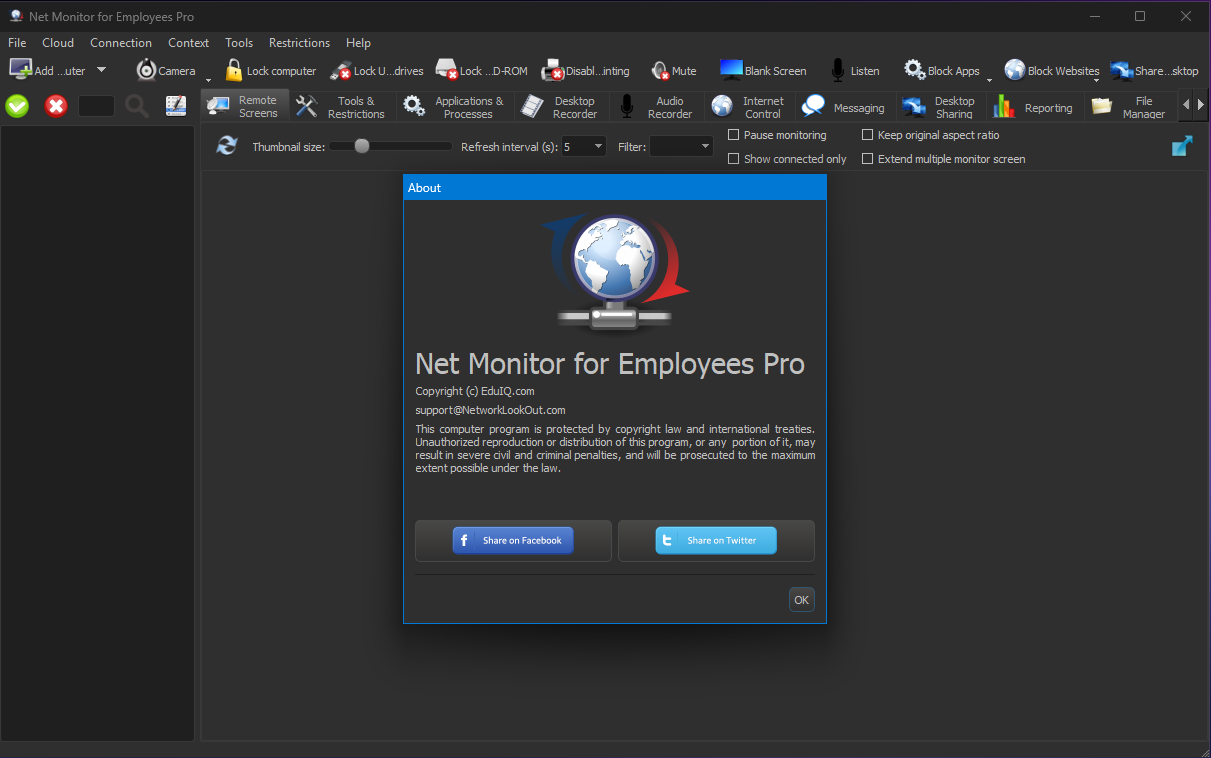
Task: Open the Context menu bar item
Action: pyautogui.click(x=189, y=43)
